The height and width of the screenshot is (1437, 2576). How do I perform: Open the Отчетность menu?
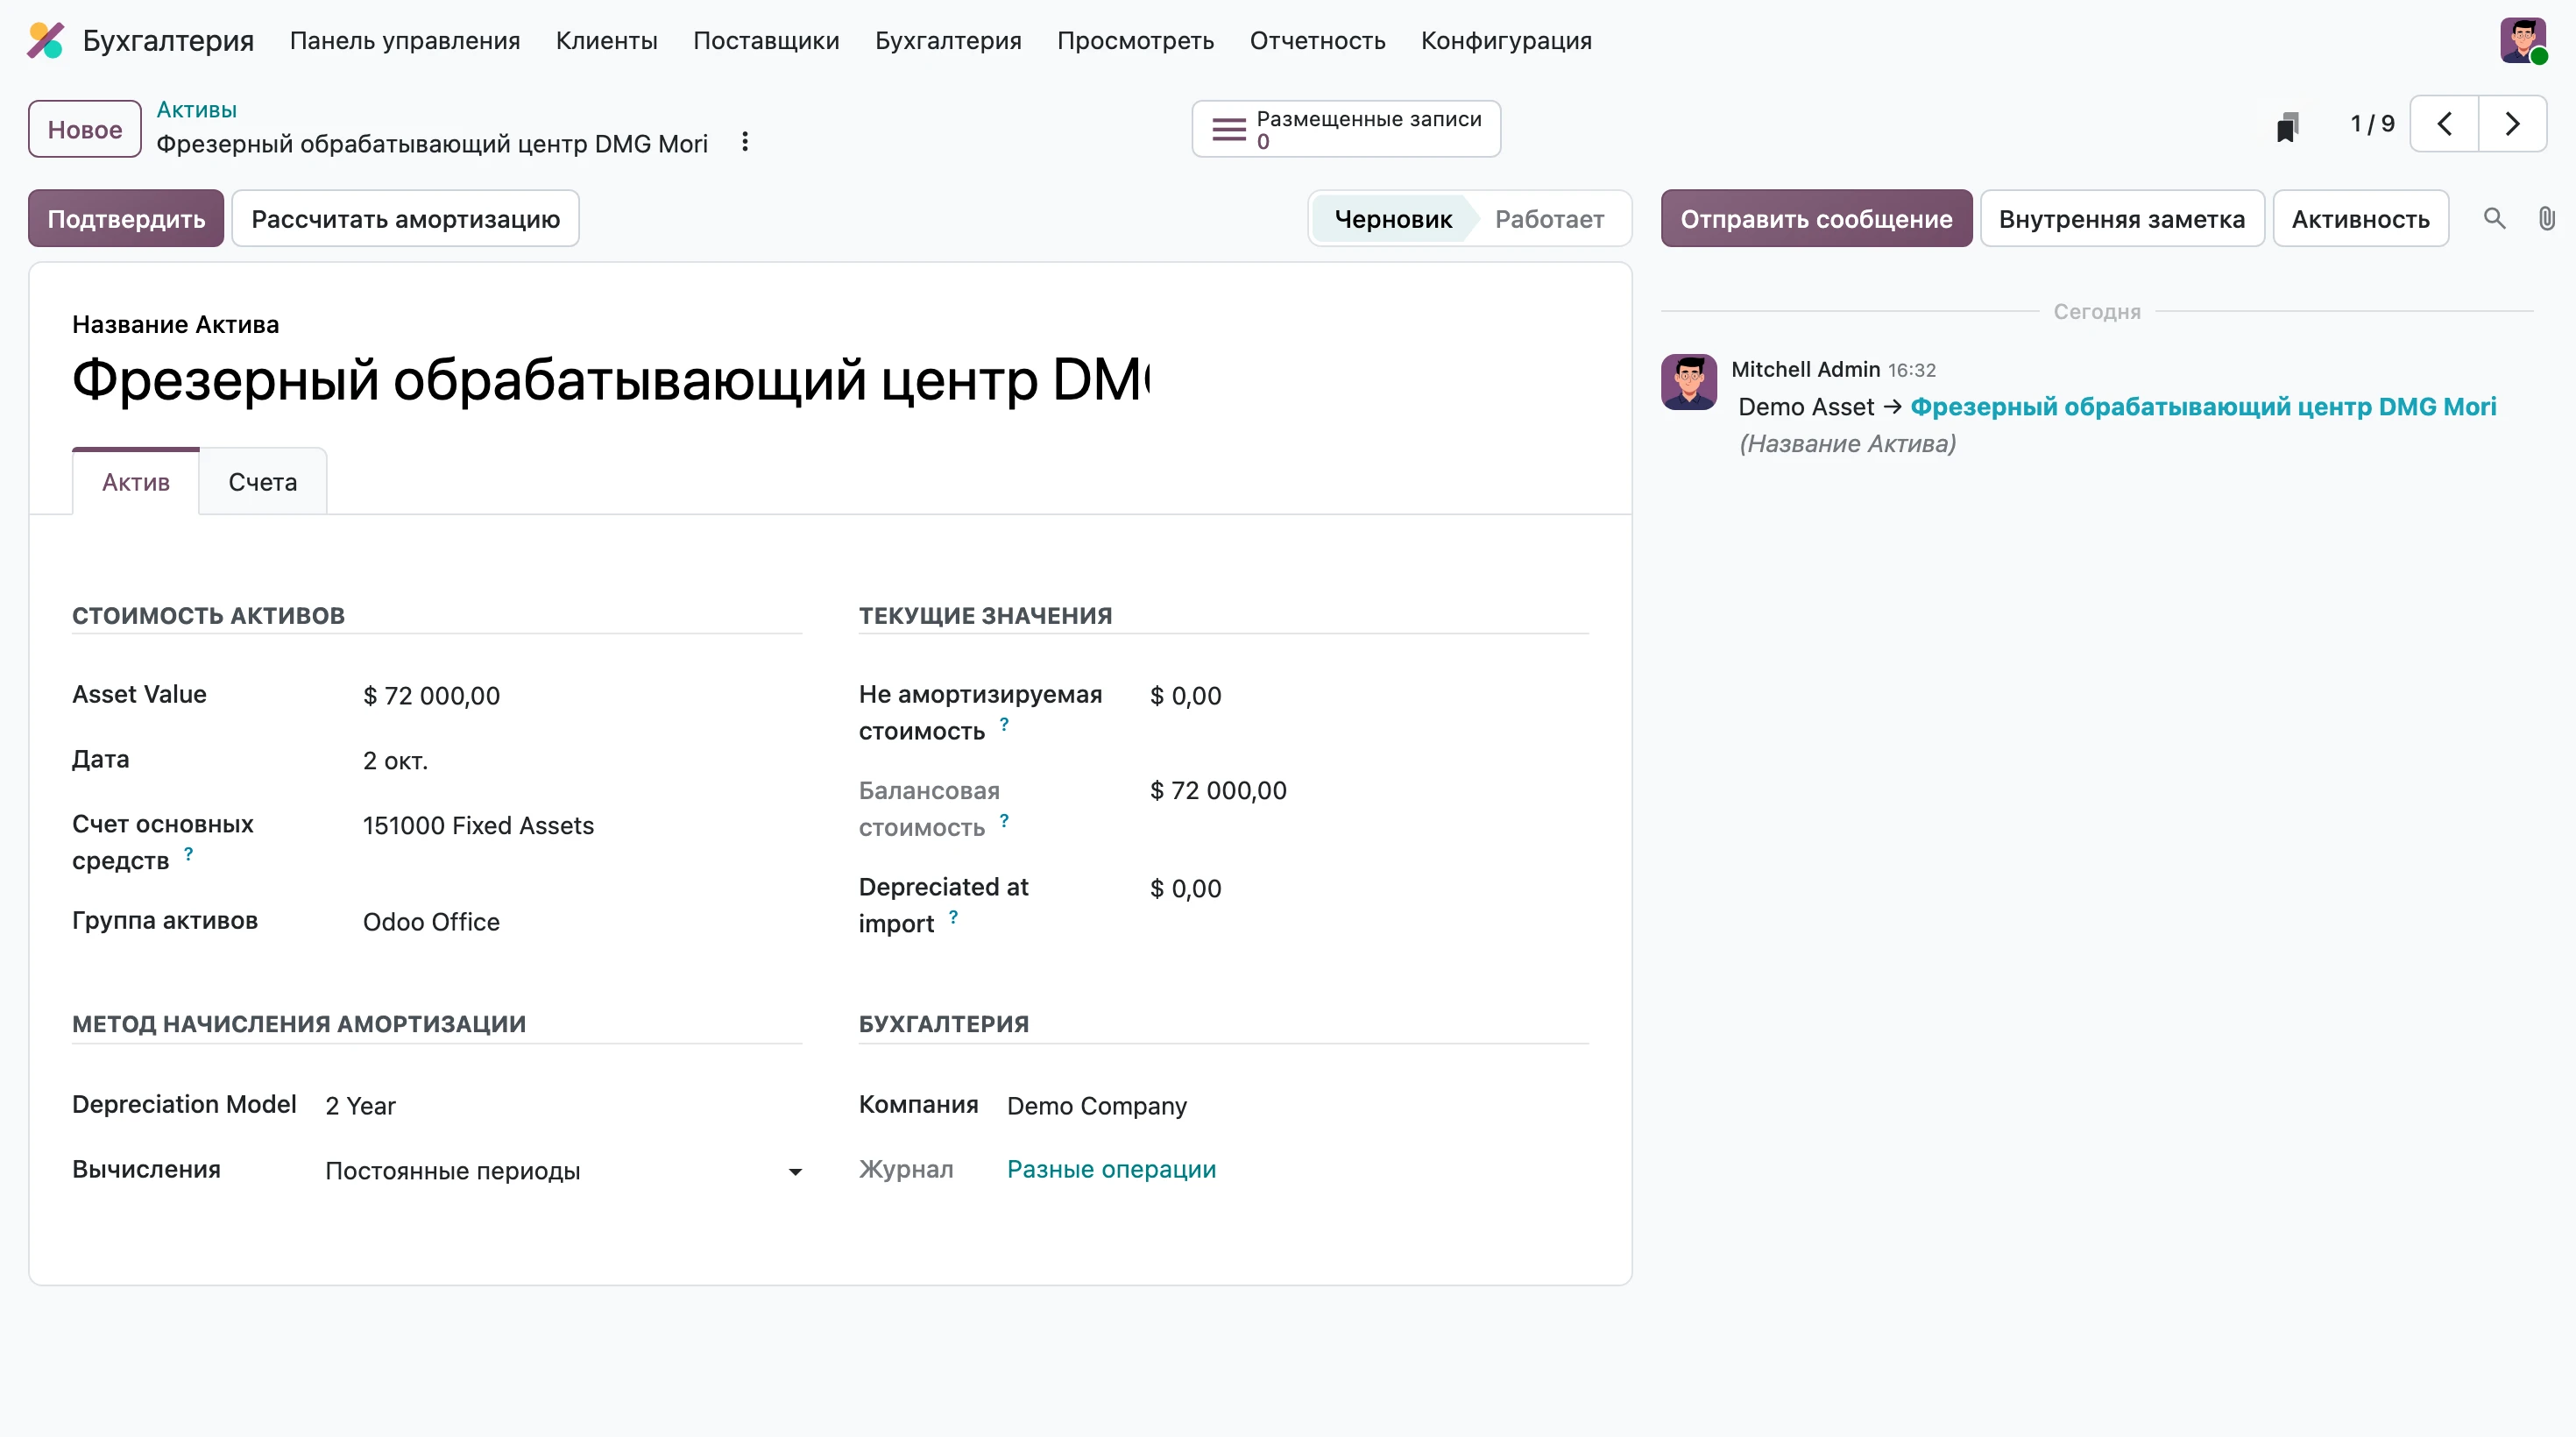coord(1317,40)
